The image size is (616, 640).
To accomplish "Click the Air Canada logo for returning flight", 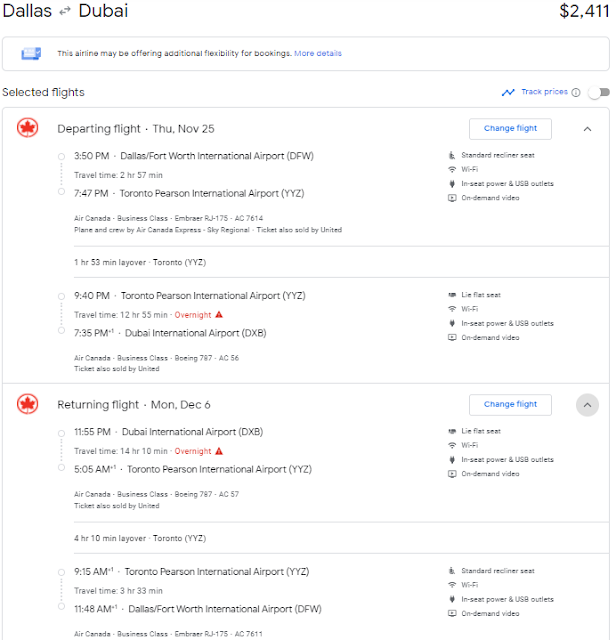I will (x=28, y=404).
